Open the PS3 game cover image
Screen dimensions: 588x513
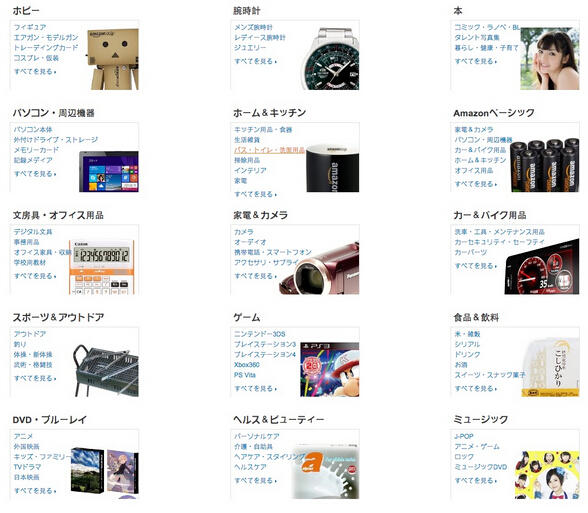click(330, 369)
